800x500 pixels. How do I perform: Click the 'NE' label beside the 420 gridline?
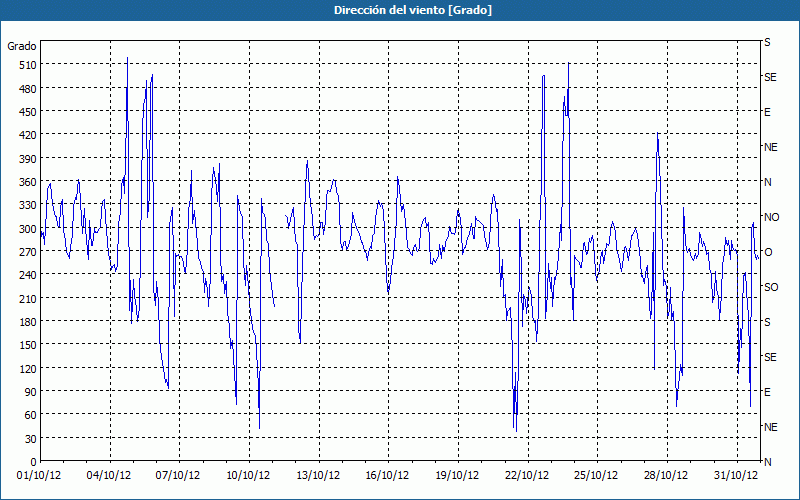[x=771, y=147]
